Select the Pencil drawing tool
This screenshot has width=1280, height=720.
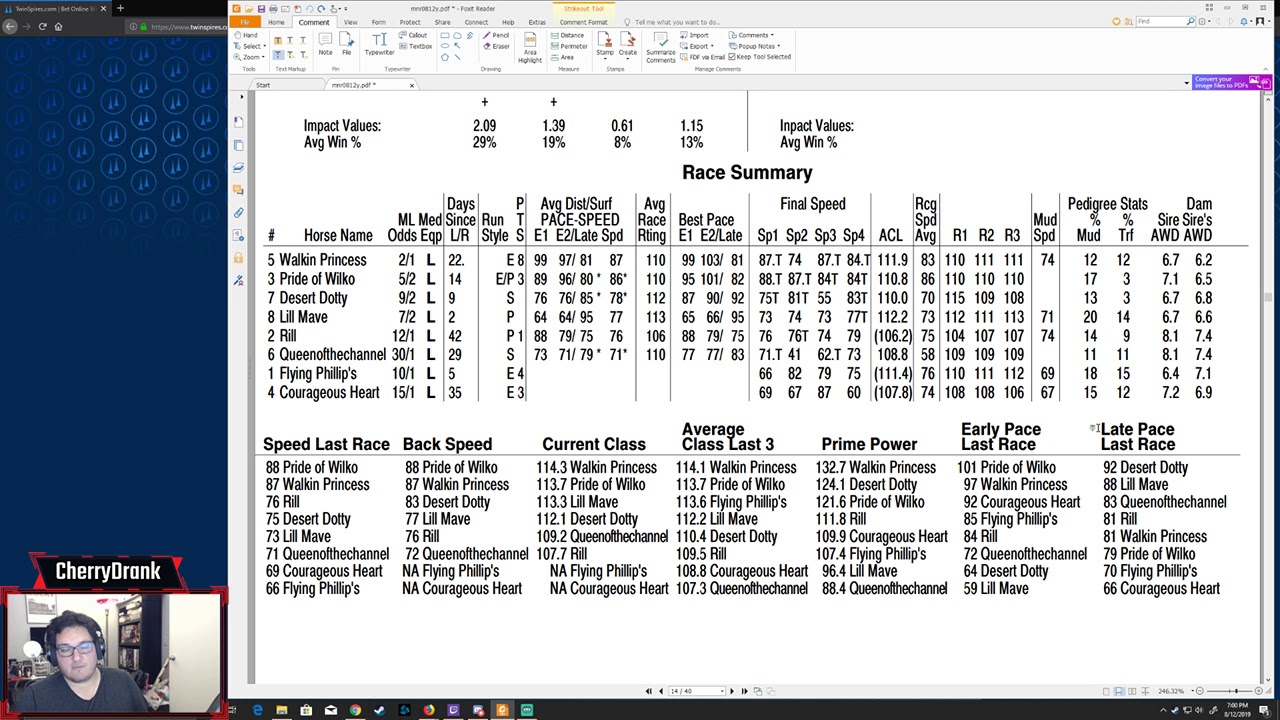click(x=496, y=35)
